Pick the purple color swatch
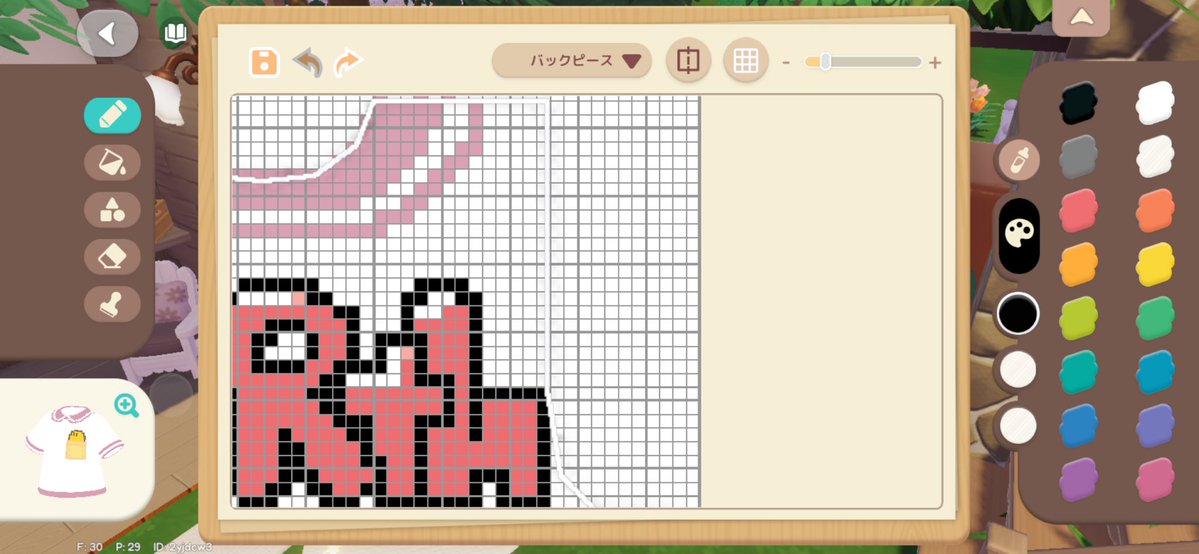 tap(1078, 480)
